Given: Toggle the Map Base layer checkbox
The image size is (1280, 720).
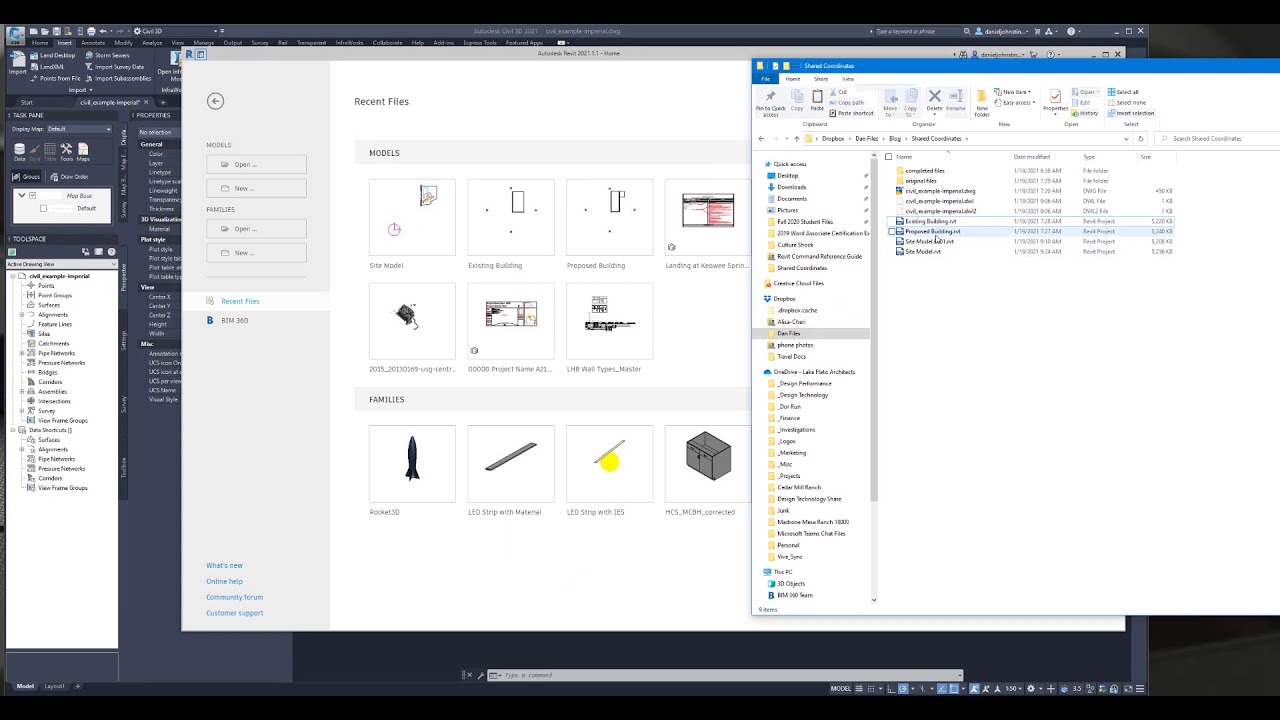Looking at the screenshot, I should 32,196.
